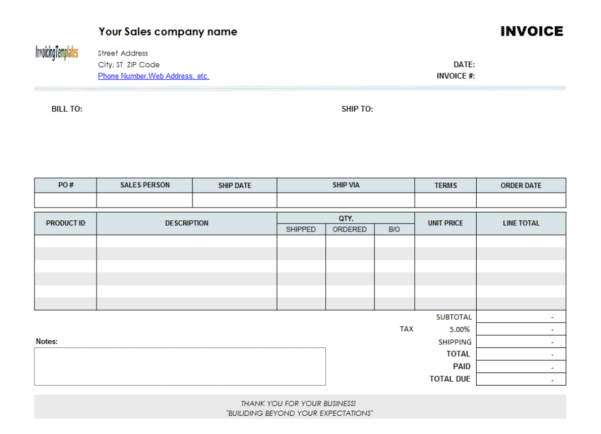Open the Phone Number, Web Address link
601x434 pixels.
pos(153,76)
